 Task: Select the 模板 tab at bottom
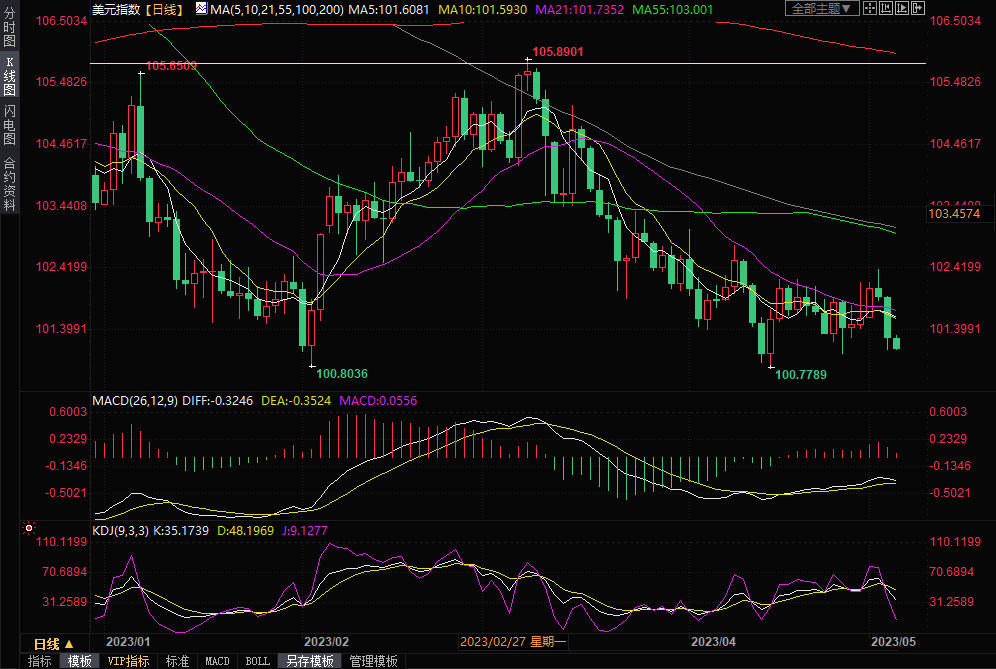81,661
